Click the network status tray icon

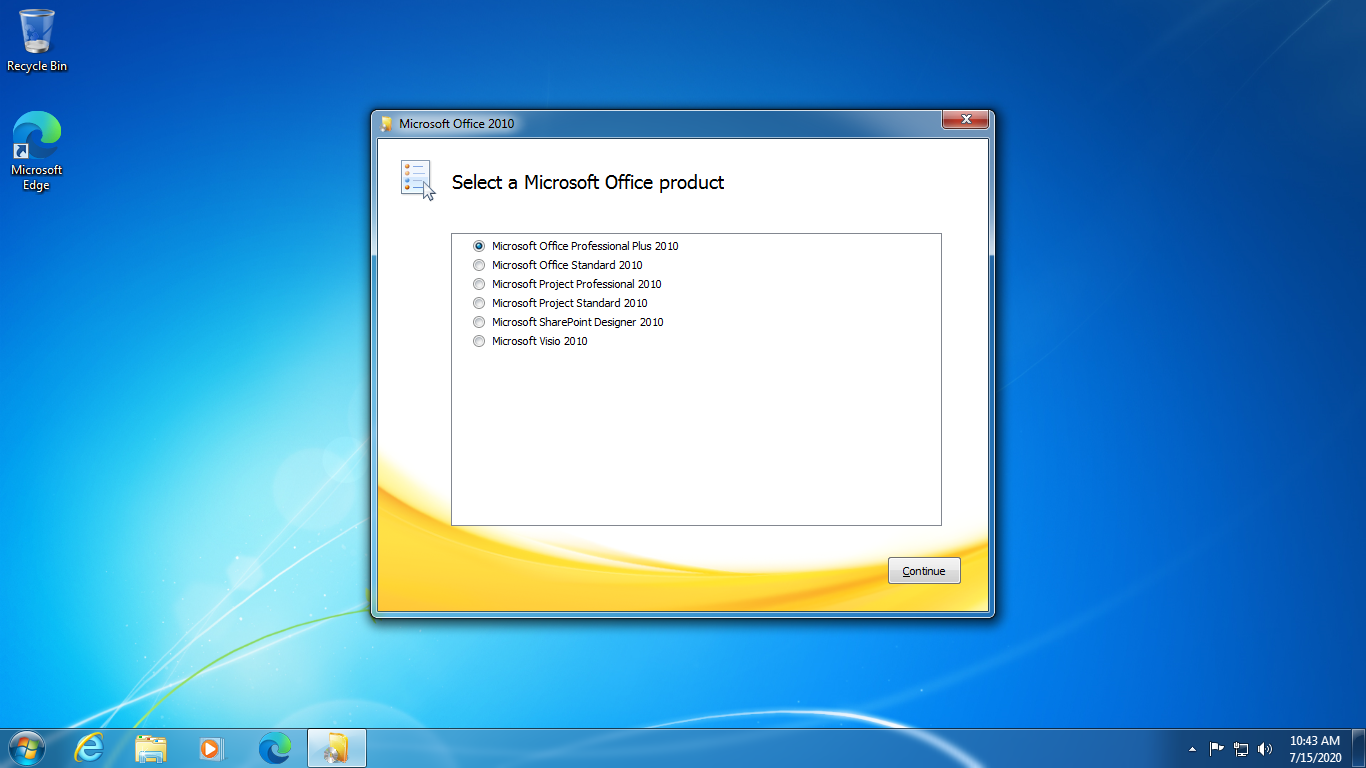(1241, 748)
